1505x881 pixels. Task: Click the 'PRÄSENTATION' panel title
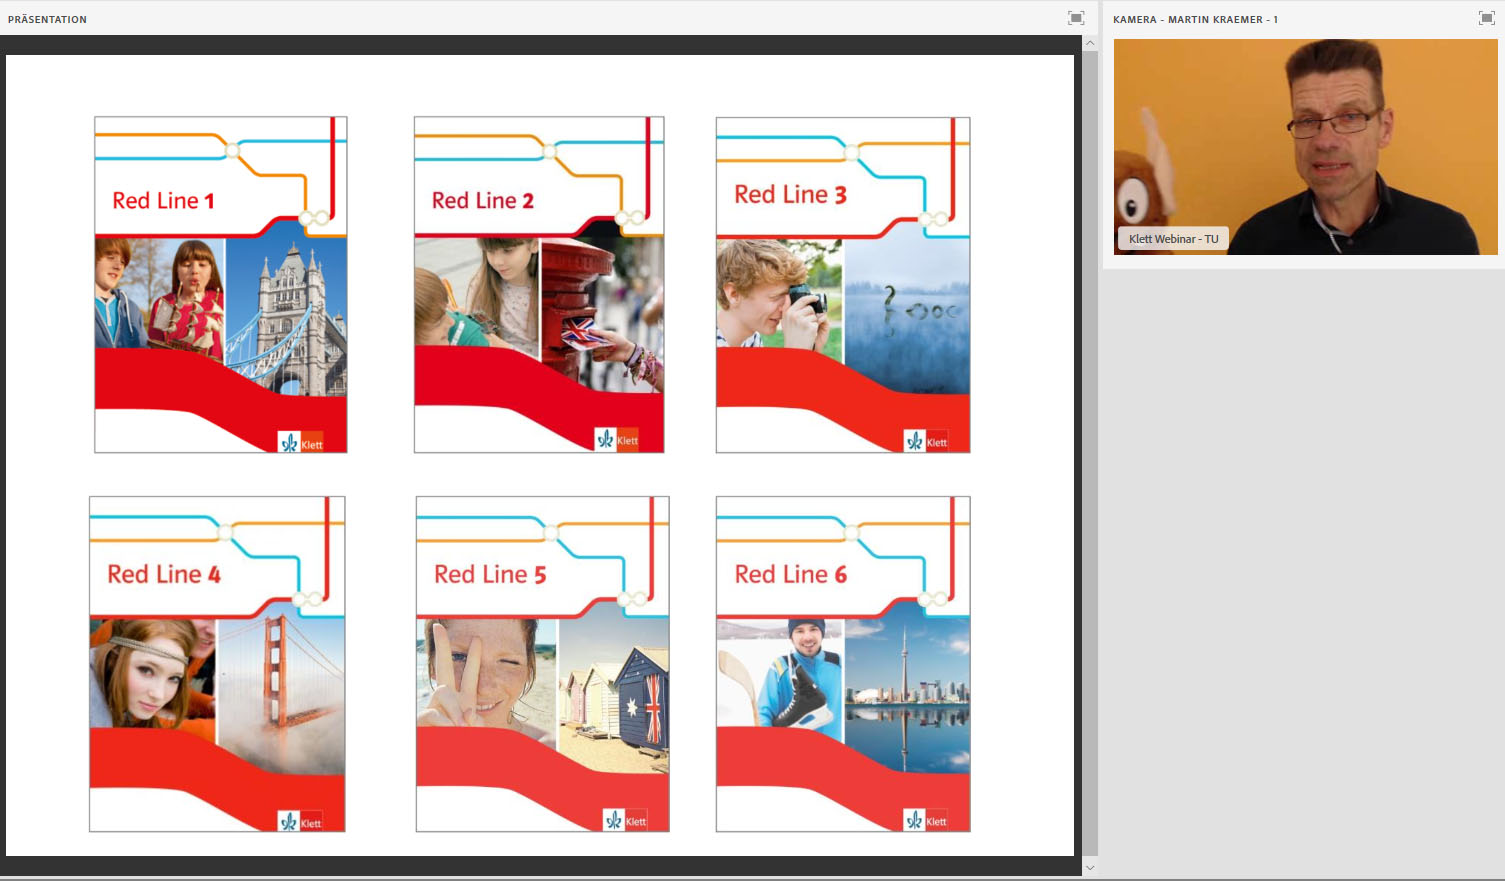pyautogui.click(x=47, y=19)
